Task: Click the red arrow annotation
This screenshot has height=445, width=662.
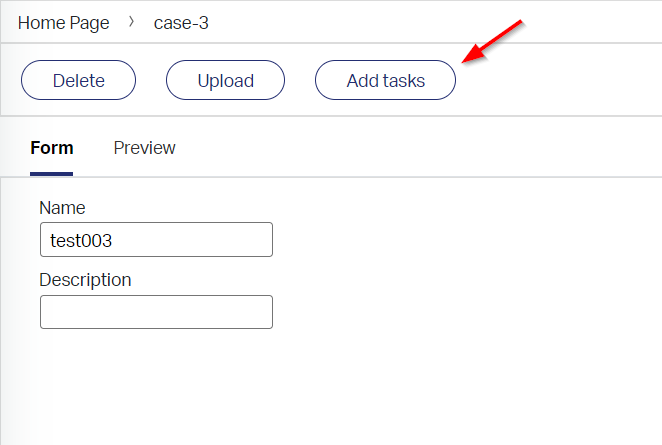Action: pos(492,41)
